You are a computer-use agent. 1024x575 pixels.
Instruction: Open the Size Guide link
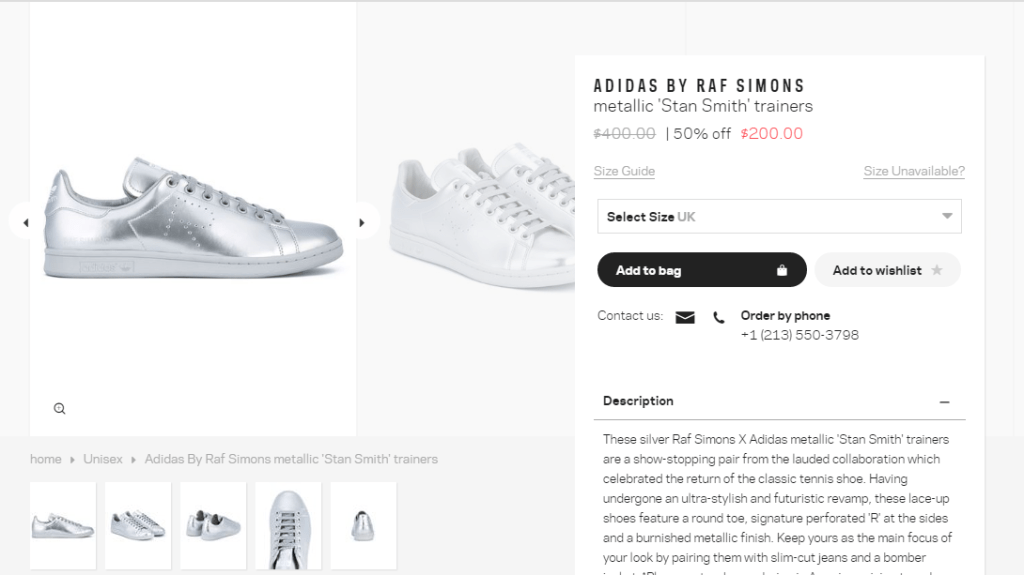tap(624, 171)
